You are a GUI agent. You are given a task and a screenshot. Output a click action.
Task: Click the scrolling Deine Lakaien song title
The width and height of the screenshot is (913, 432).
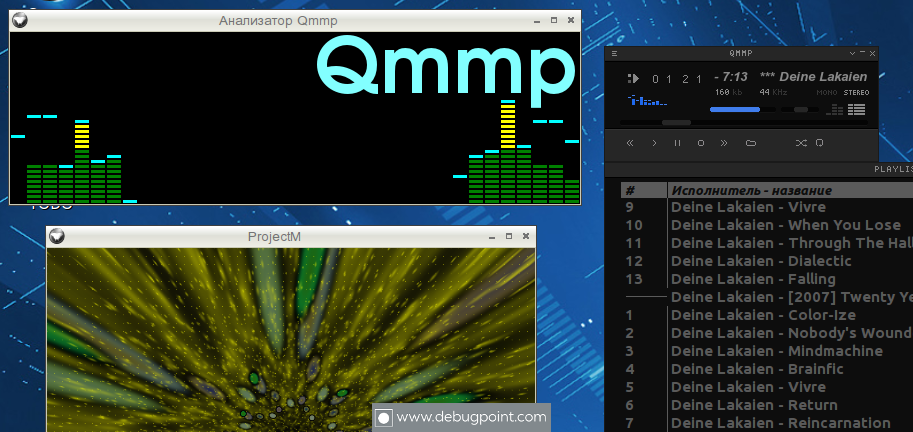coord(813,77)
